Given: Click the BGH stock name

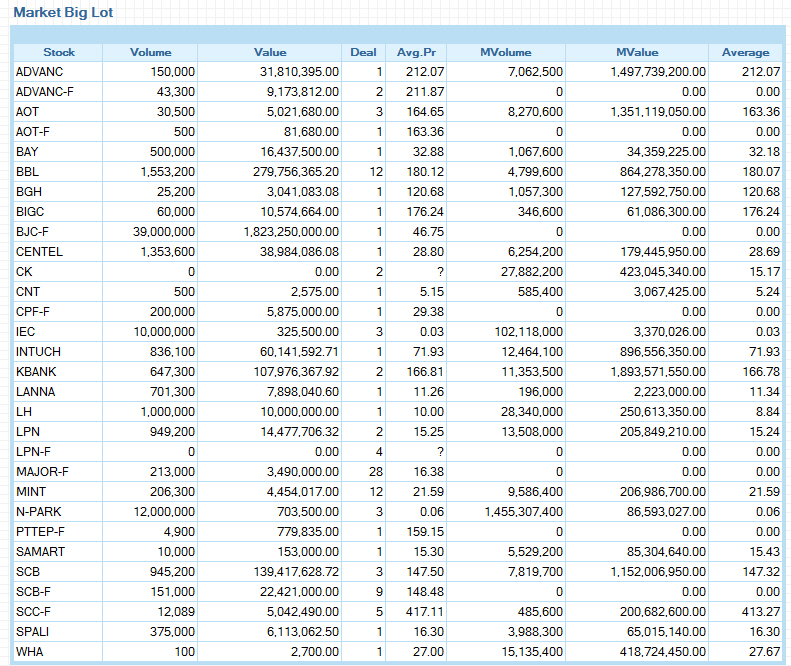Looking at the screenshot, I should coord(29,192).
